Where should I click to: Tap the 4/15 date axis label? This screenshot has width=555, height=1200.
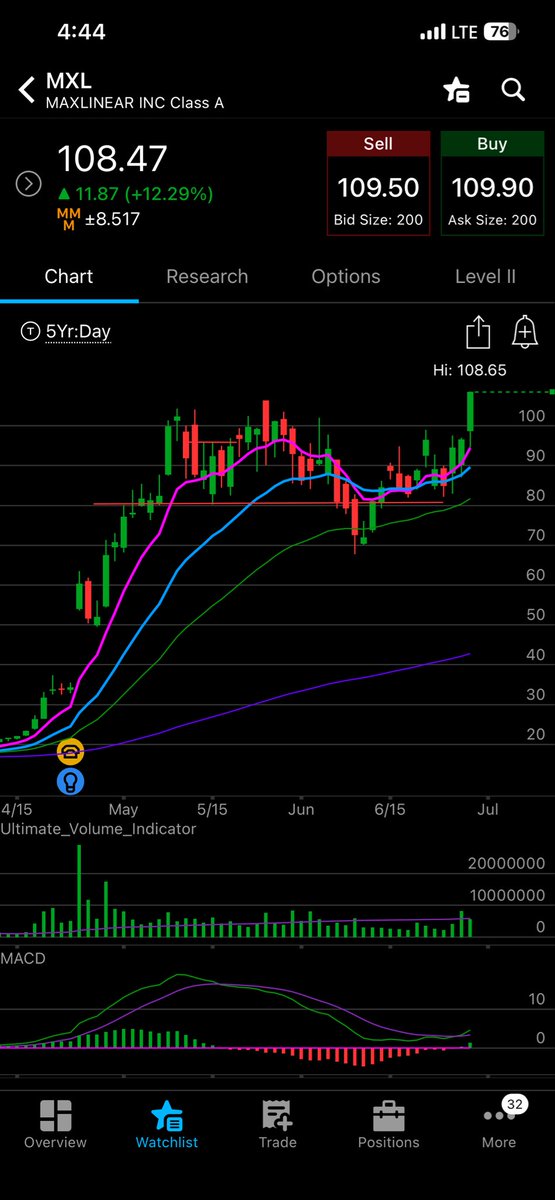17,808
